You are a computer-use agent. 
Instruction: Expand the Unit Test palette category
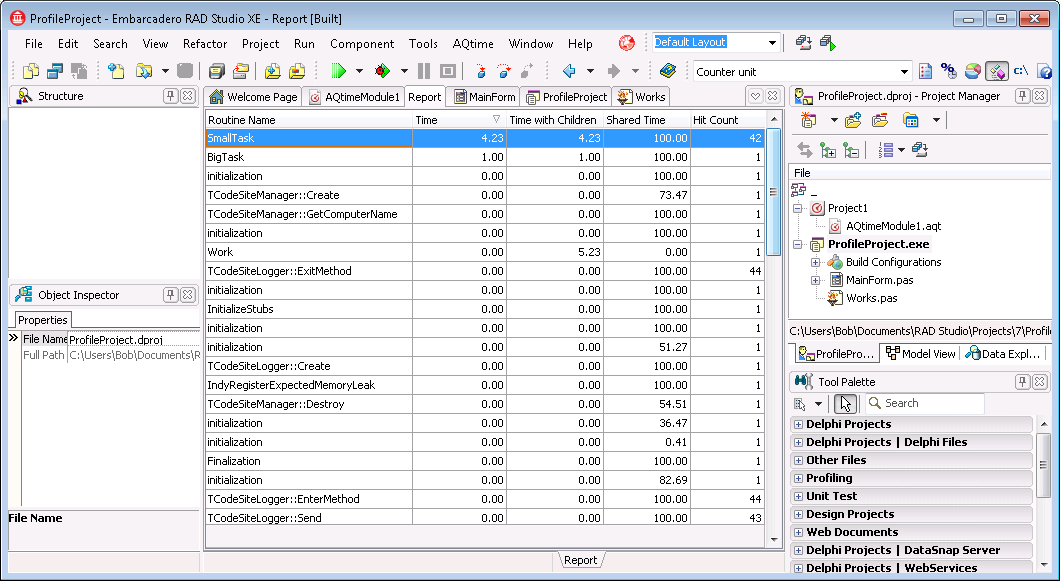point(798,496)
